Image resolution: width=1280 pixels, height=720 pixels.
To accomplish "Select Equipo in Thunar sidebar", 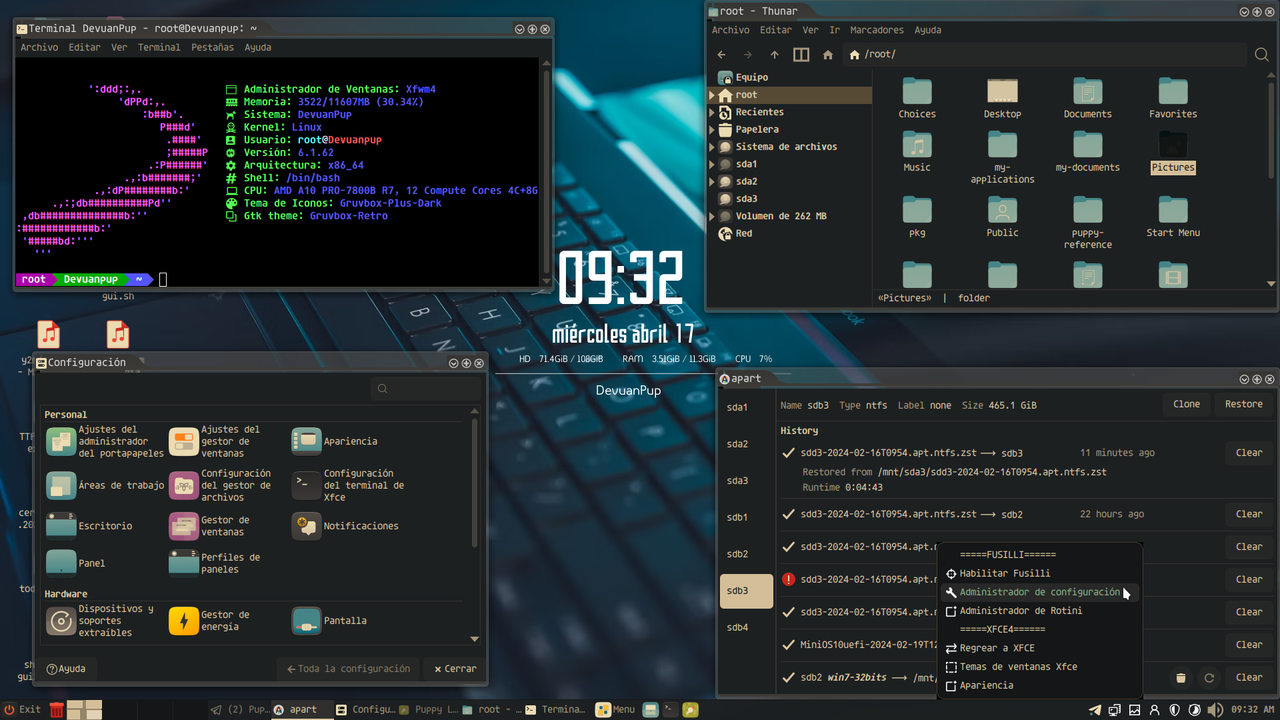I will [743, 77].
